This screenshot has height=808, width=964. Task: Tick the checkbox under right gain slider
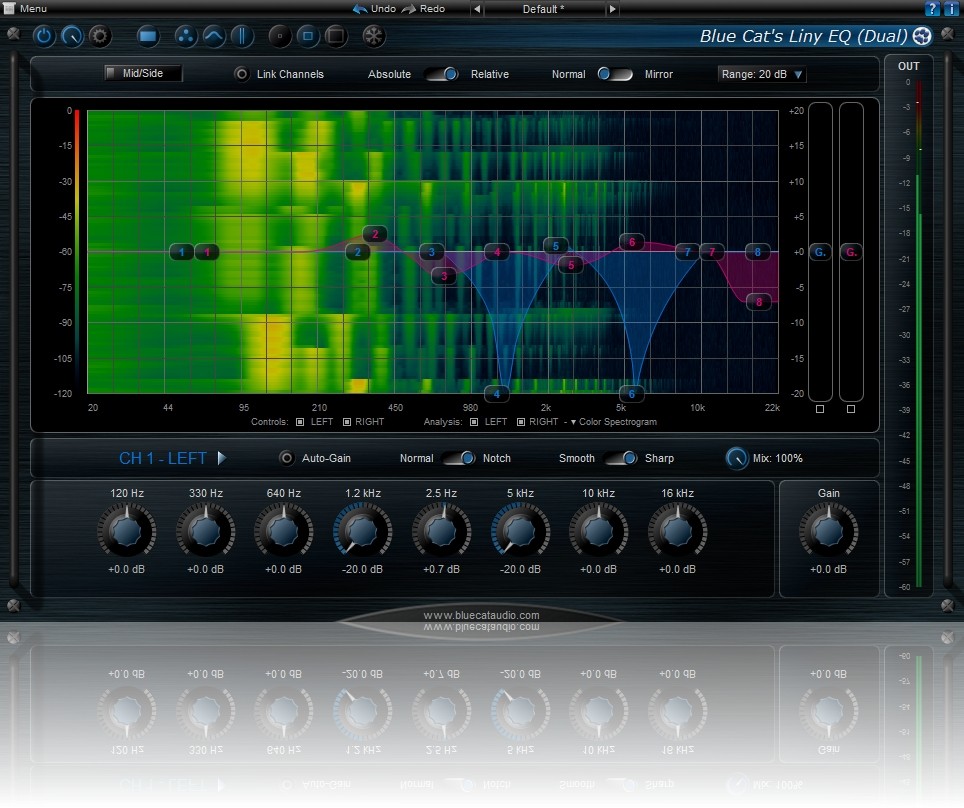(851, 409)
